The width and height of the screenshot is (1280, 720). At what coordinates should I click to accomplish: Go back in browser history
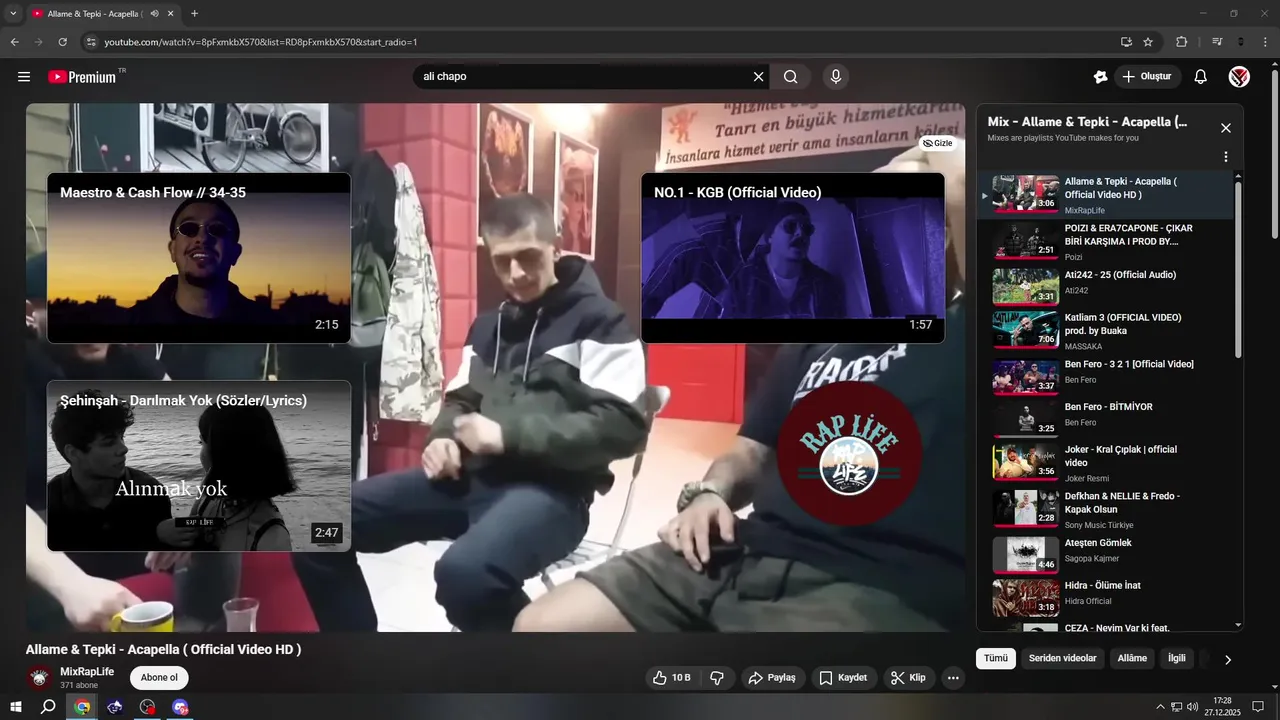click(14, 42)
